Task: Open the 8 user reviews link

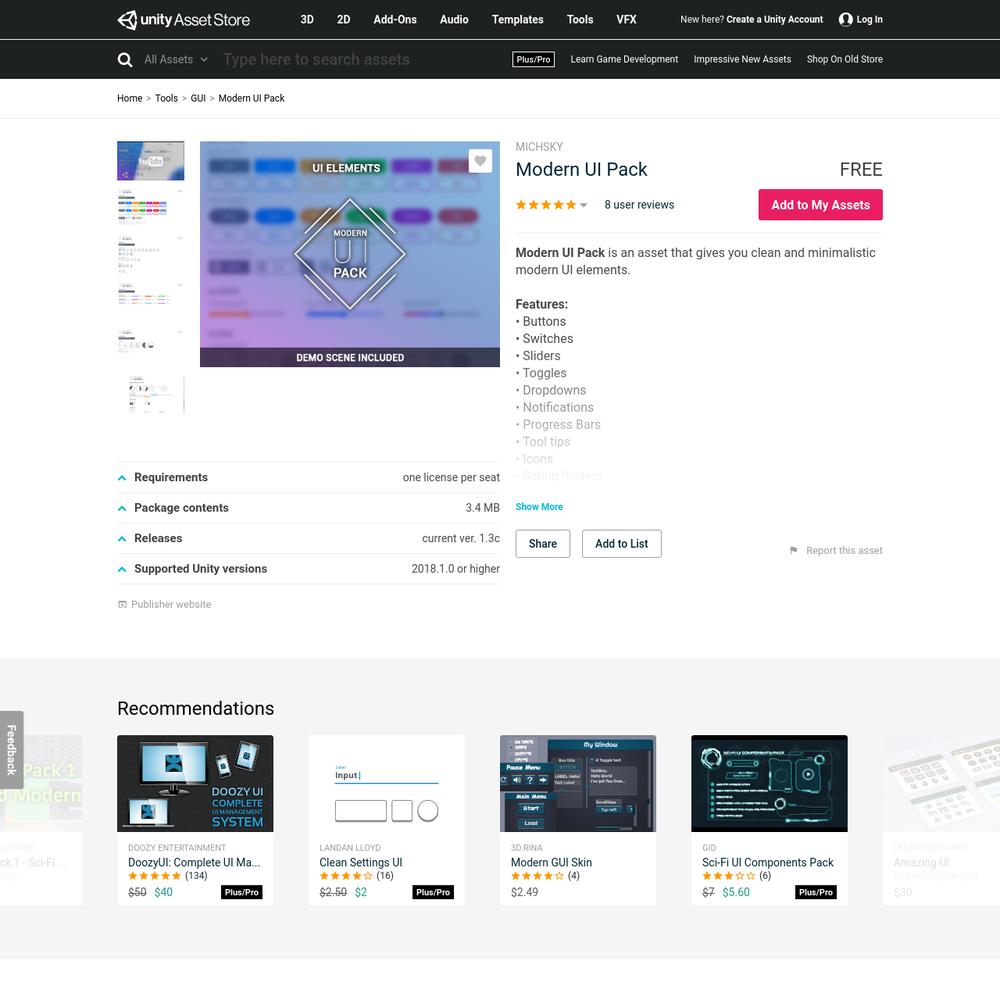Action: [x=639, y=205]
